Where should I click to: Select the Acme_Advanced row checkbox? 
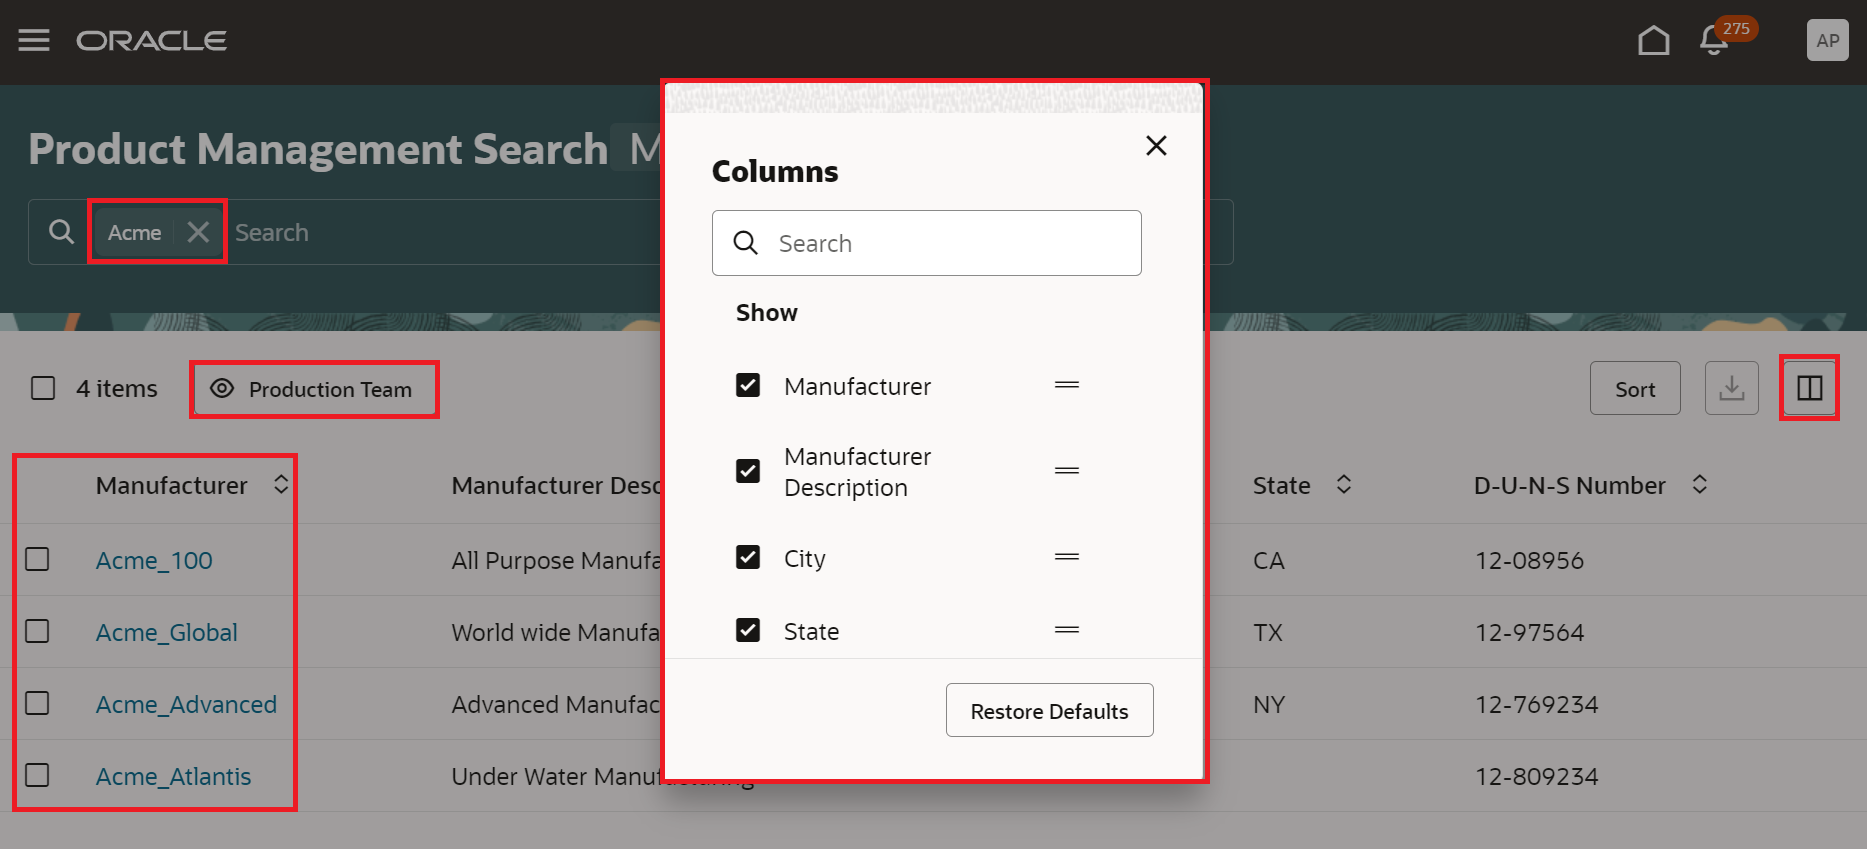click(37, 703)
